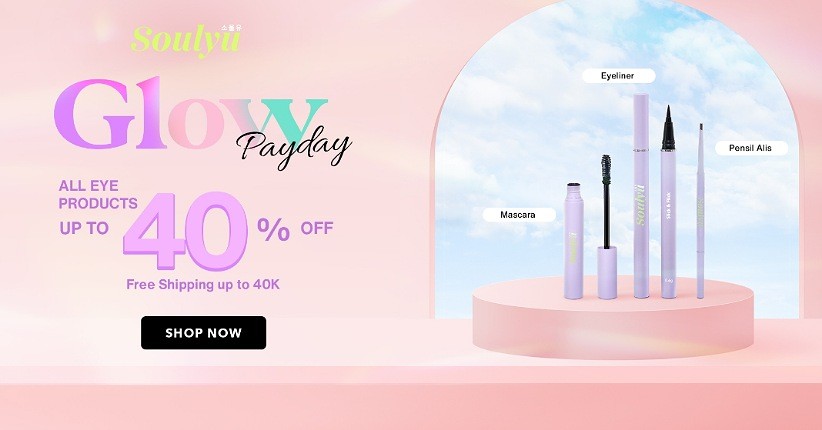Click the large Glow headline text

click(x=190, y=114)
